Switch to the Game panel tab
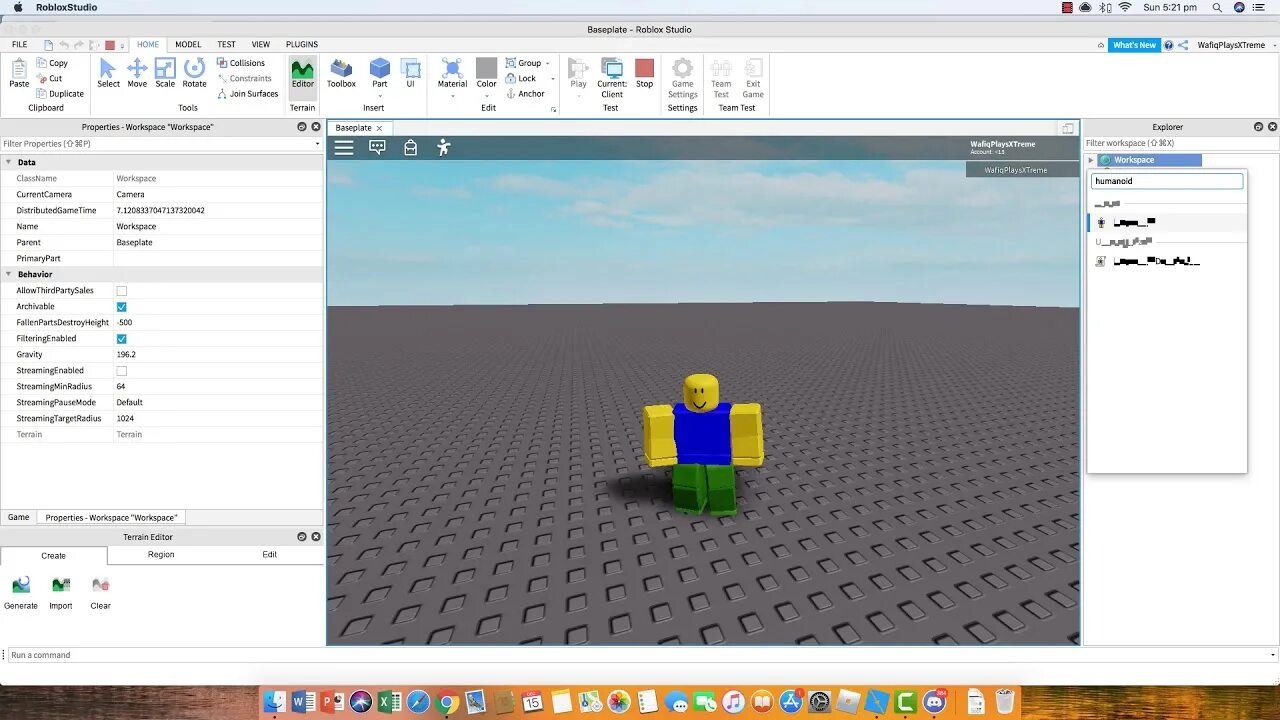The height and width of the screenshot is (720, 1280). tap(19, 517)
